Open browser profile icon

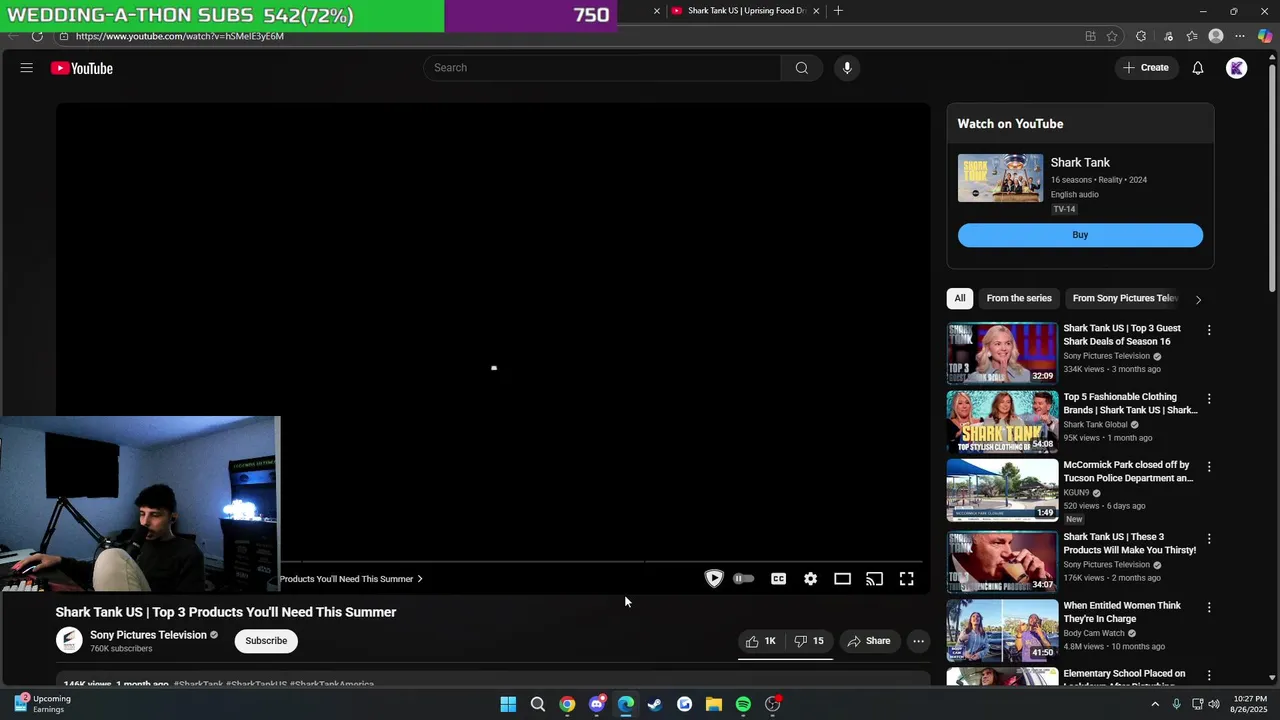pyautogui.click(x=1216, y=36)
